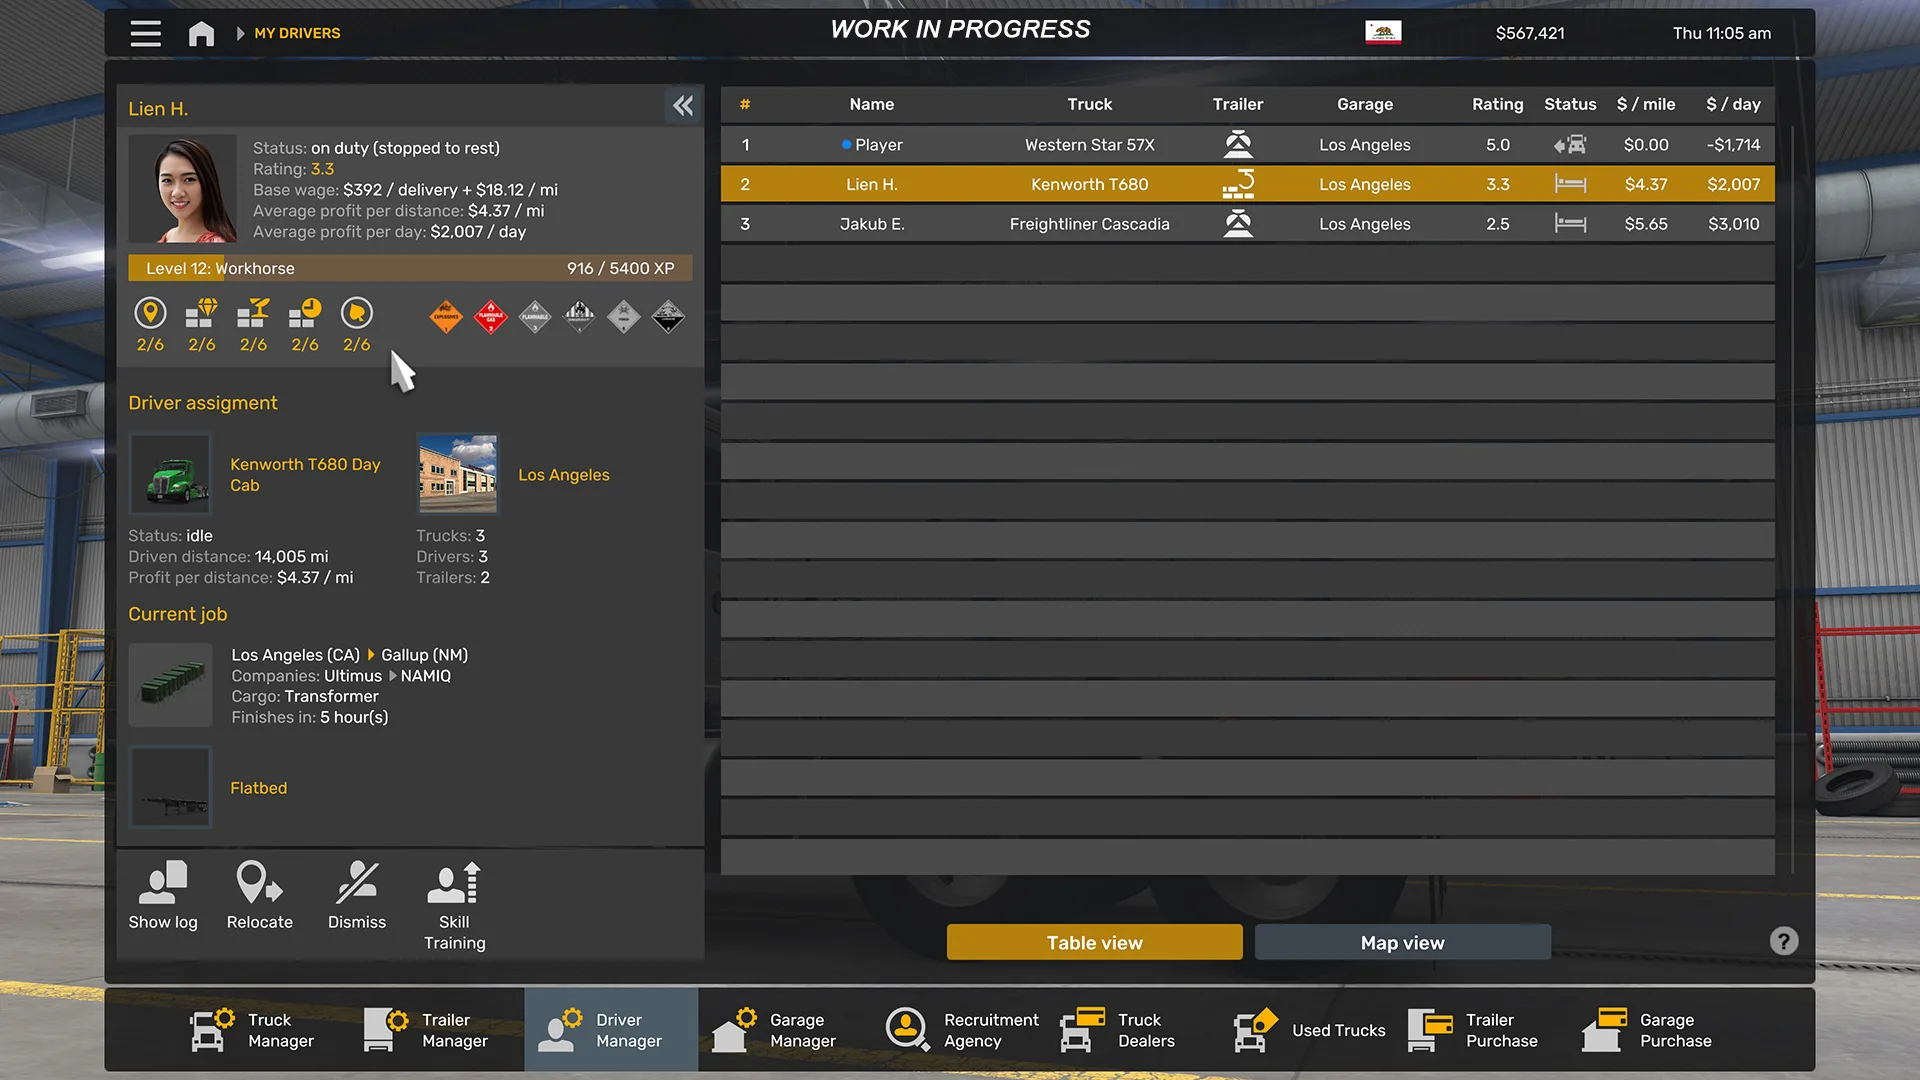Image resolution: width=1920 pixels, height=1080 pixels.
Task: Open the Kenworth T680 Day Cab link
Action: 305,475
